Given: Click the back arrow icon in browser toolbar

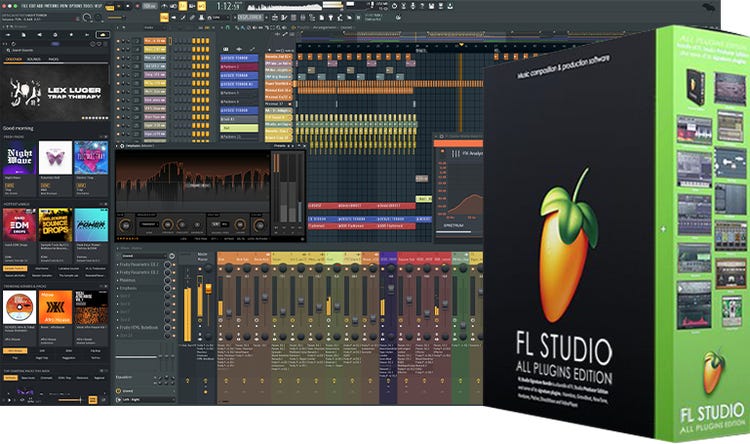Looking at the screenshot, I should click(8, 34).
